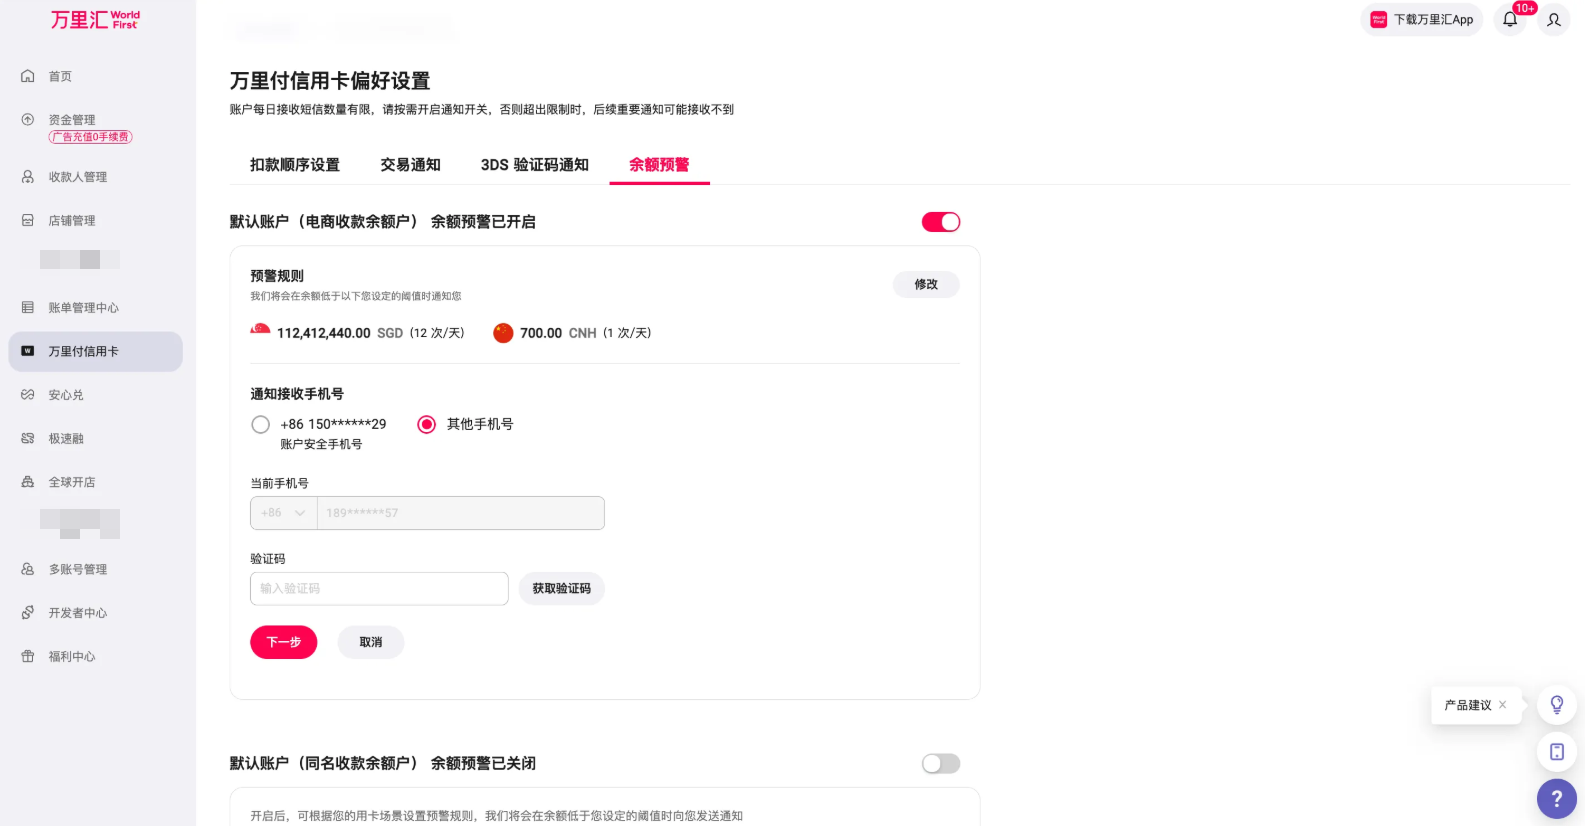Click the lightbulb suggestion icon
1585x826 pixels.
click(1556, 705)
